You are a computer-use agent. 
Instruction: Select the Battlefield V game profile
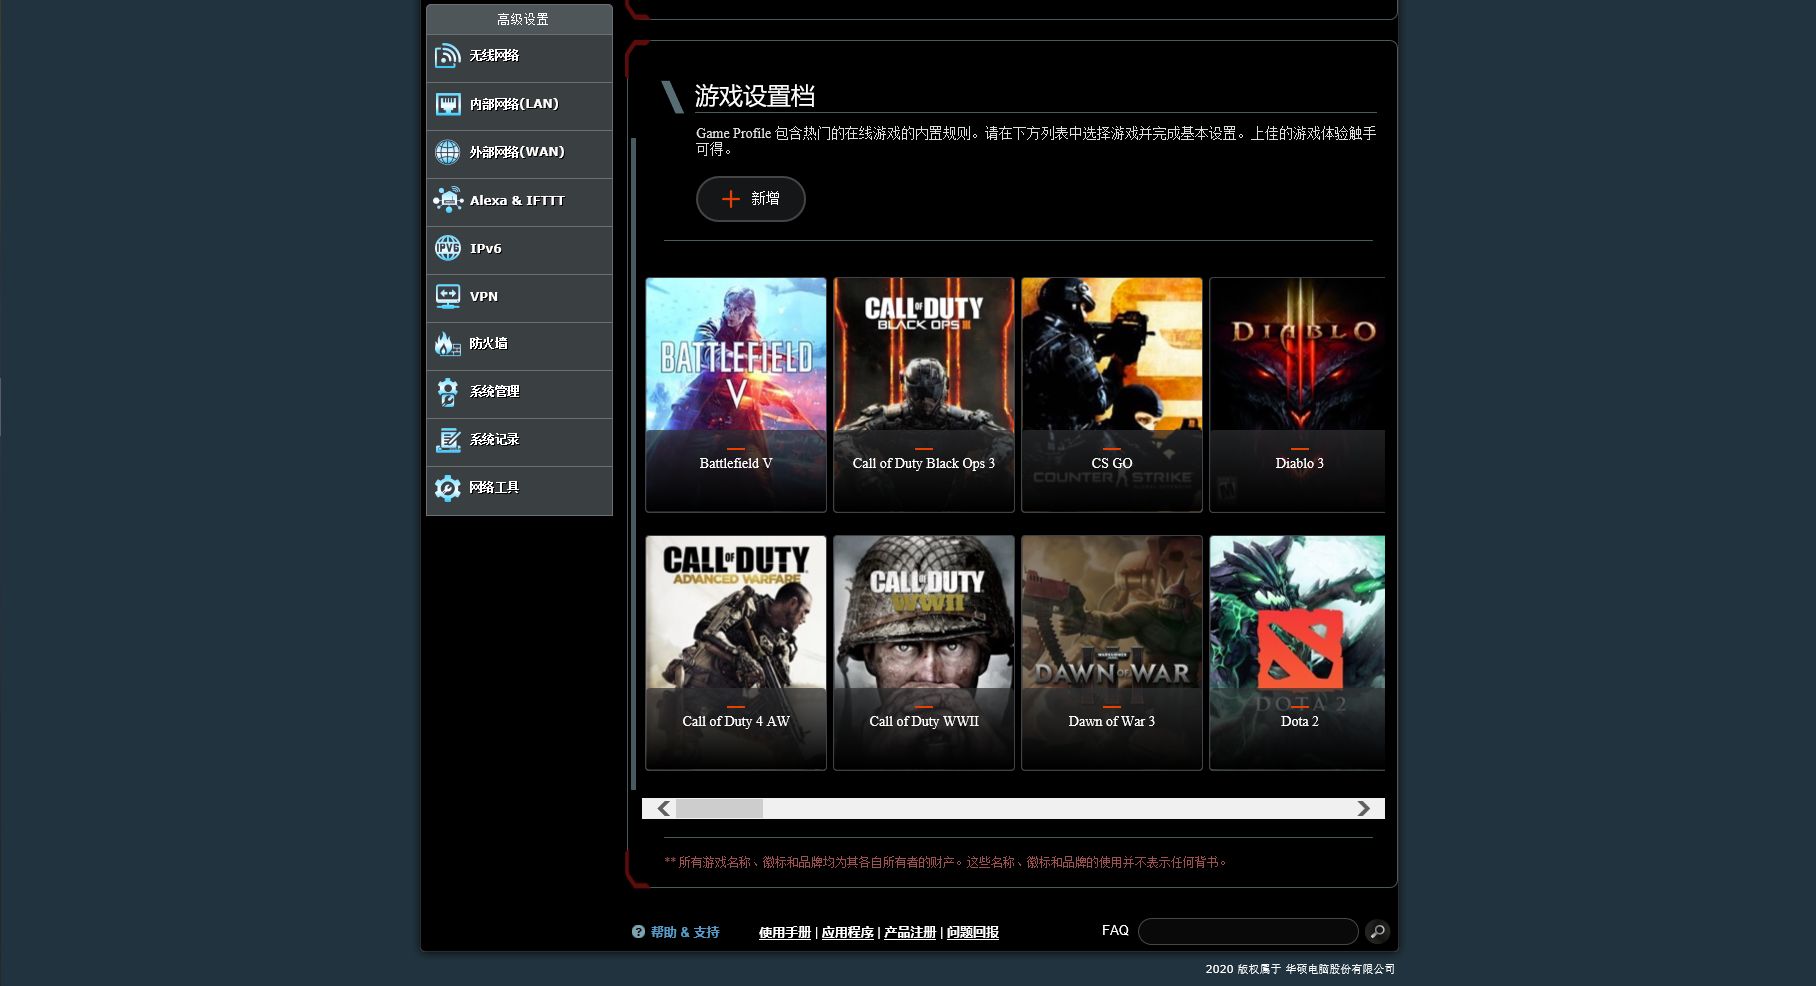(x=736, y=395)
